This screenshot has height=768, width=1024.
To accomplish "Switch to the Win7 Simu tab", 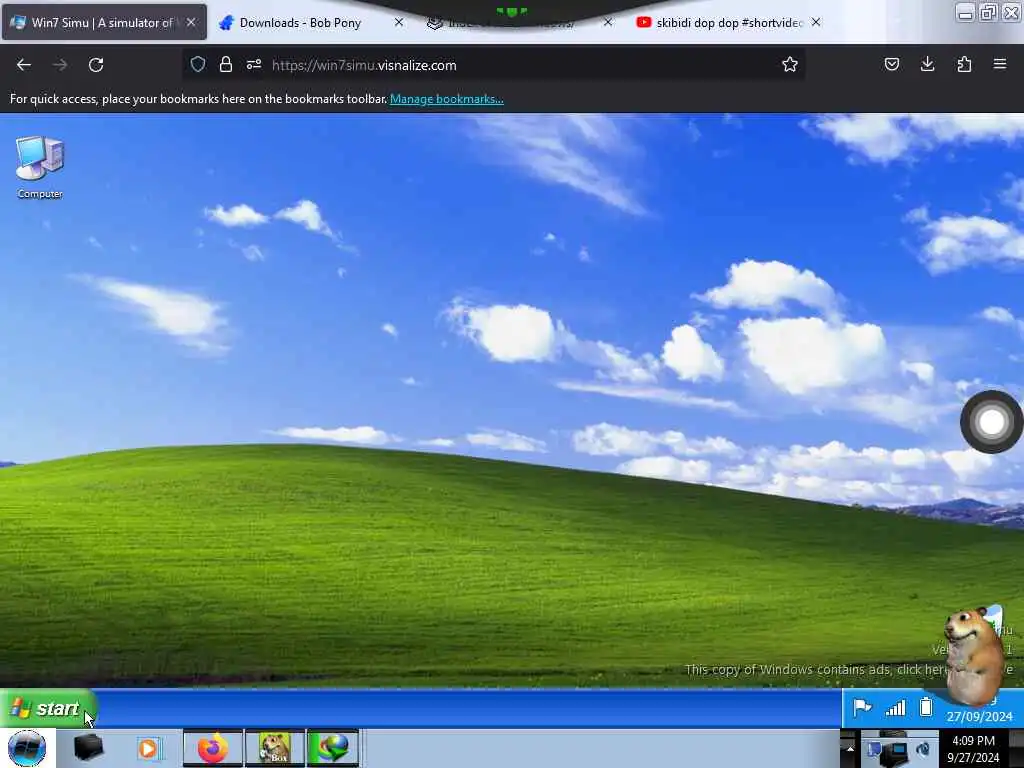I will tap(104, 22).
